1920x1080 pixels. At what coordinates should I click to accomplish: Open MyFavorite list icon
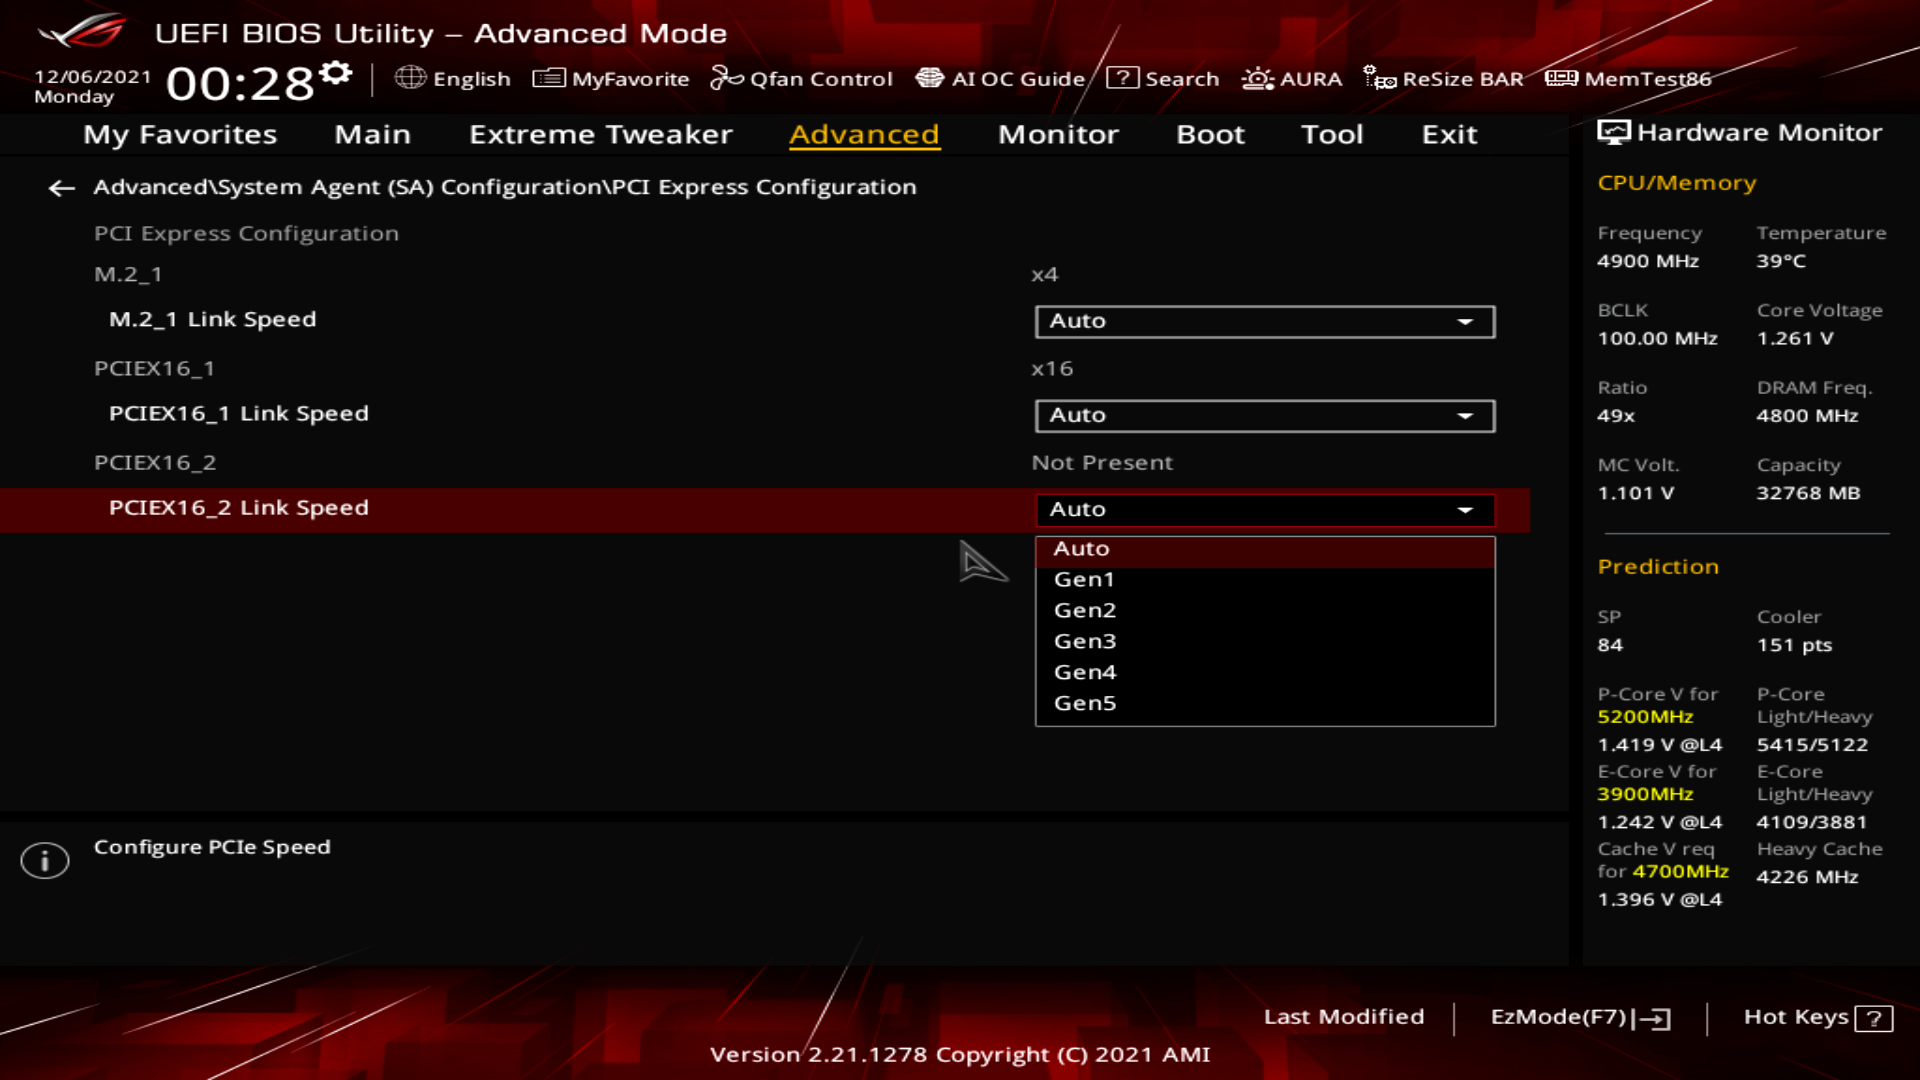tap(548, 78)
